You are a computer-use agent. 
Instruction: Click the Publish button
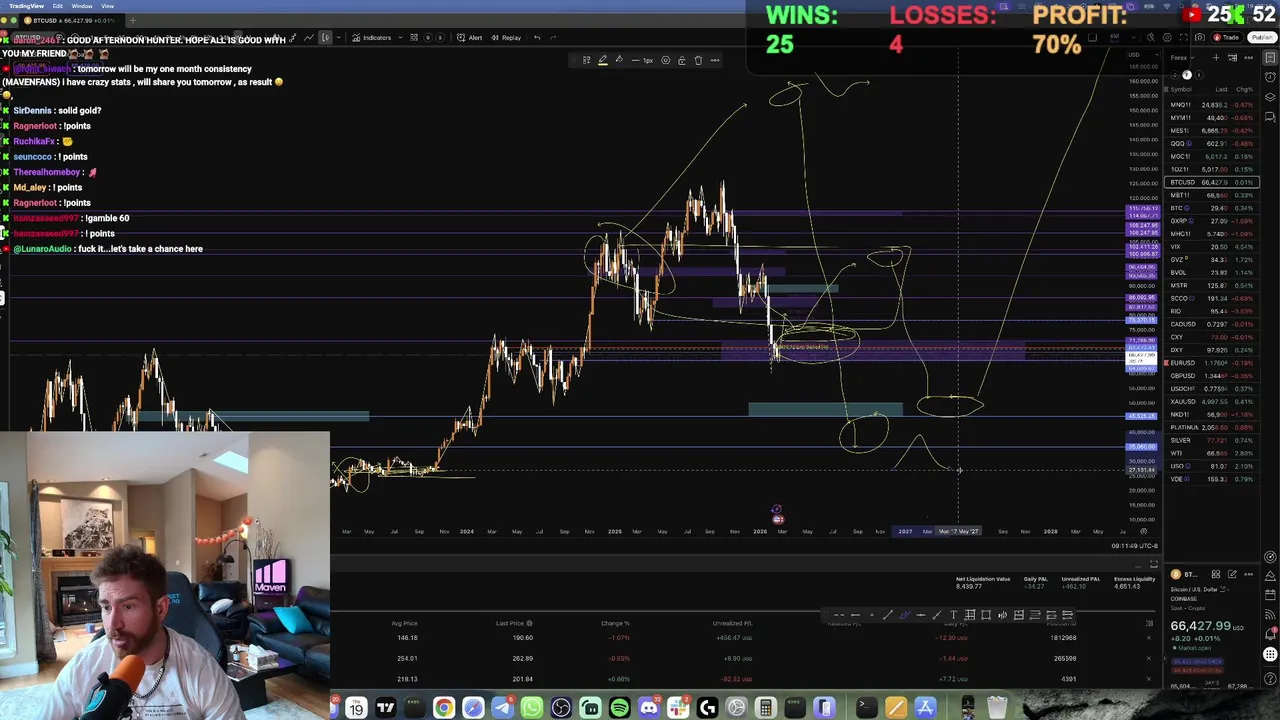click(x=1262, y=37)
